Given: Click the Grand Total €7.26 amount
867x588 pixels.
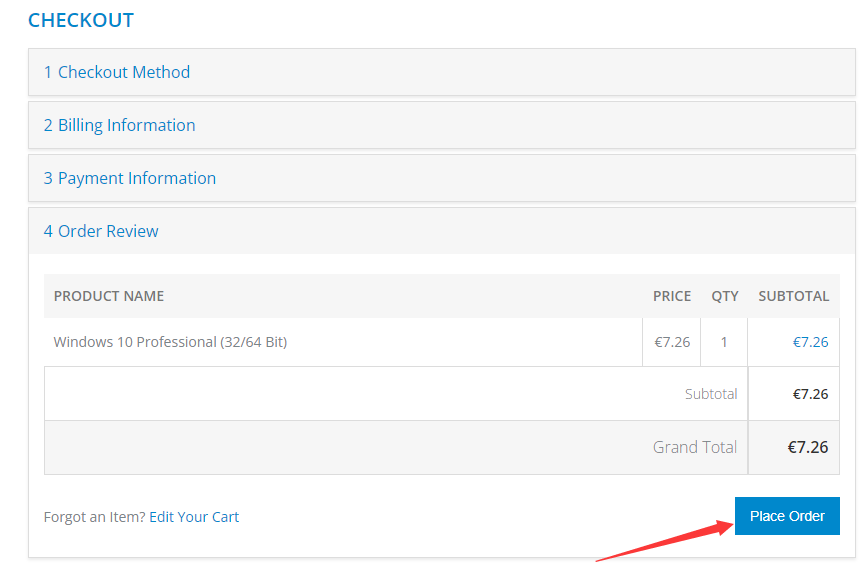Looking at the screenshot, I should click(x=807, y=447).
